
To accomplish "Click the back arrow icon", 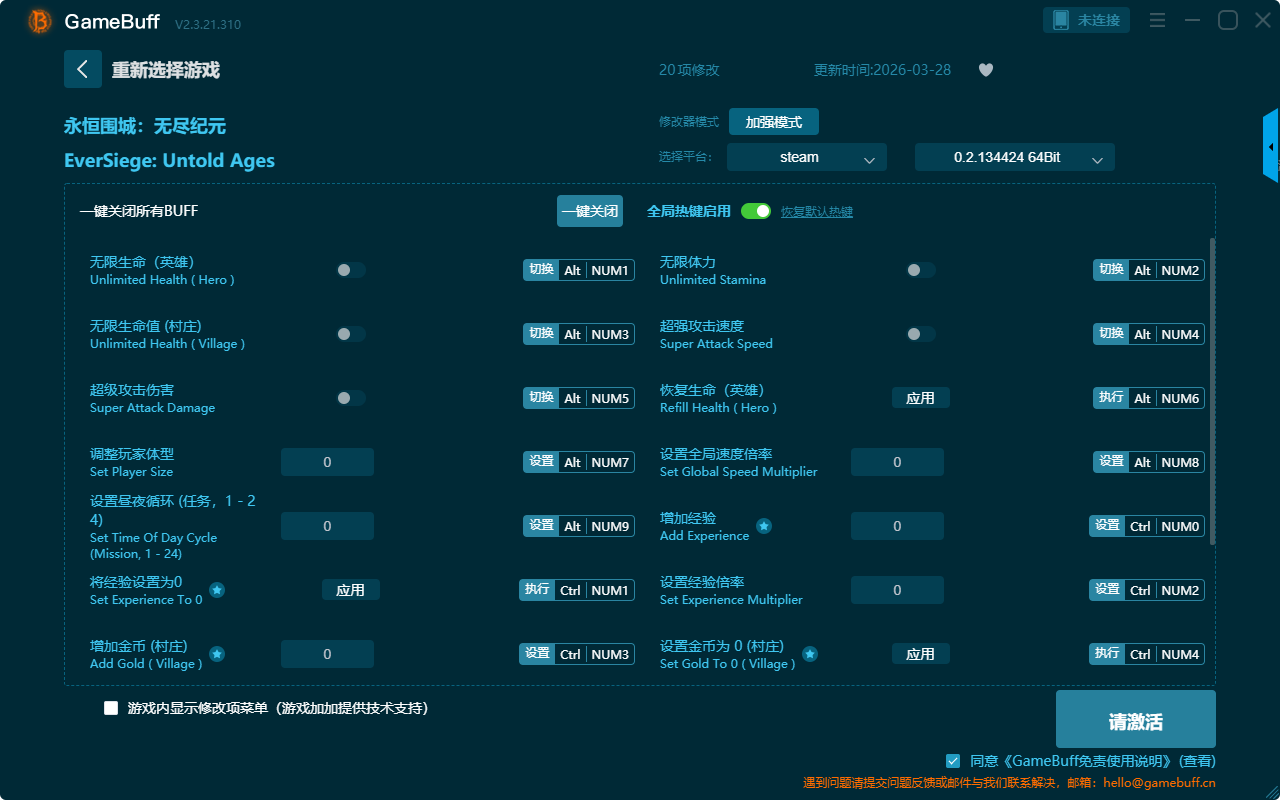I will 83,69.
